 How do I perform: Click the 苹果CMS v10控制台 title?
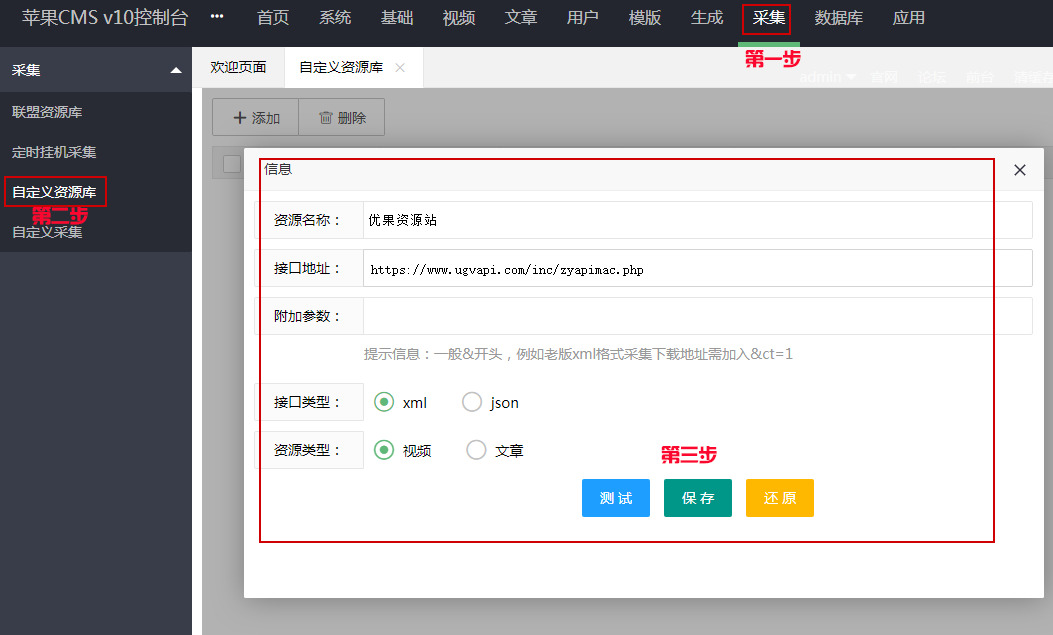point(105,17)
